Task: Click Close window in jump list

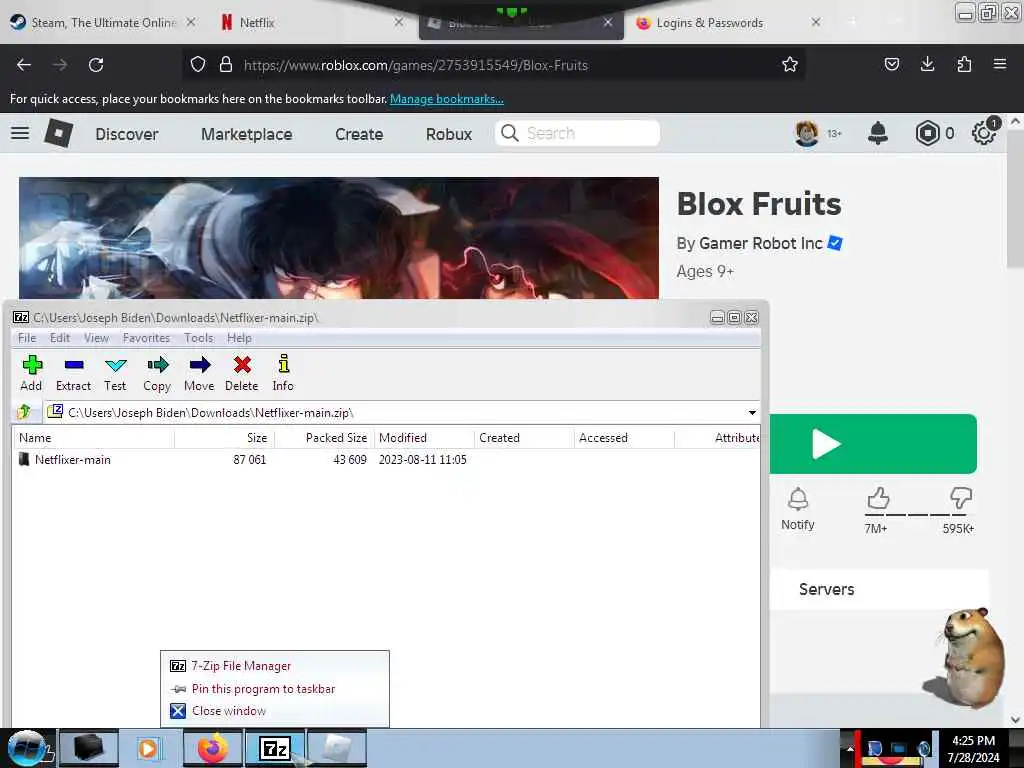Action: point(275,711)
